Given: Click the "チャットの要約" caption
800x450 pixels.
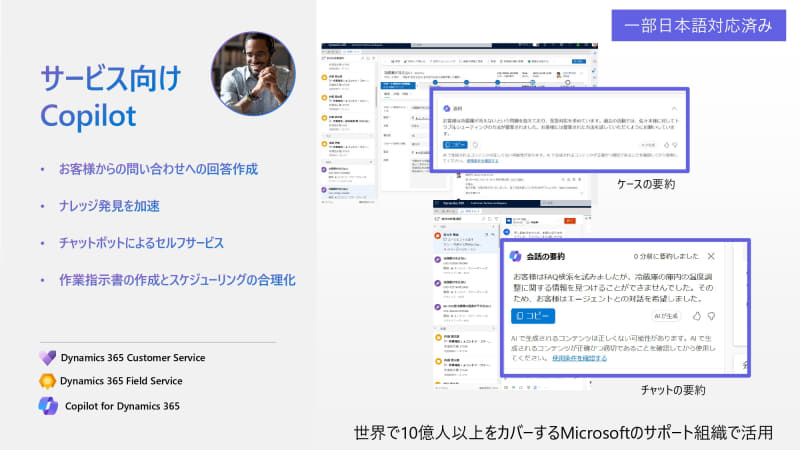Looking at the screenshot, I should [673, 390].
